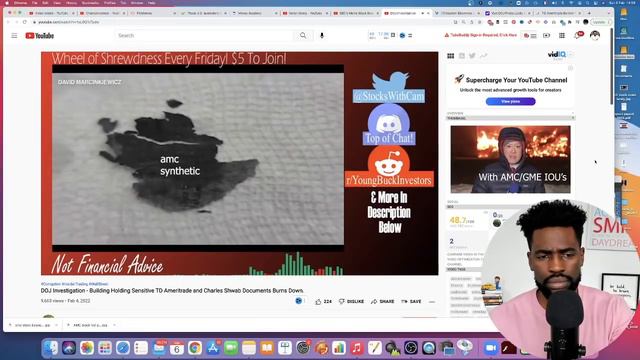The image size is (640, 360).
Task: Open the more actions ellipsis under video
Action: coord(432,302)
